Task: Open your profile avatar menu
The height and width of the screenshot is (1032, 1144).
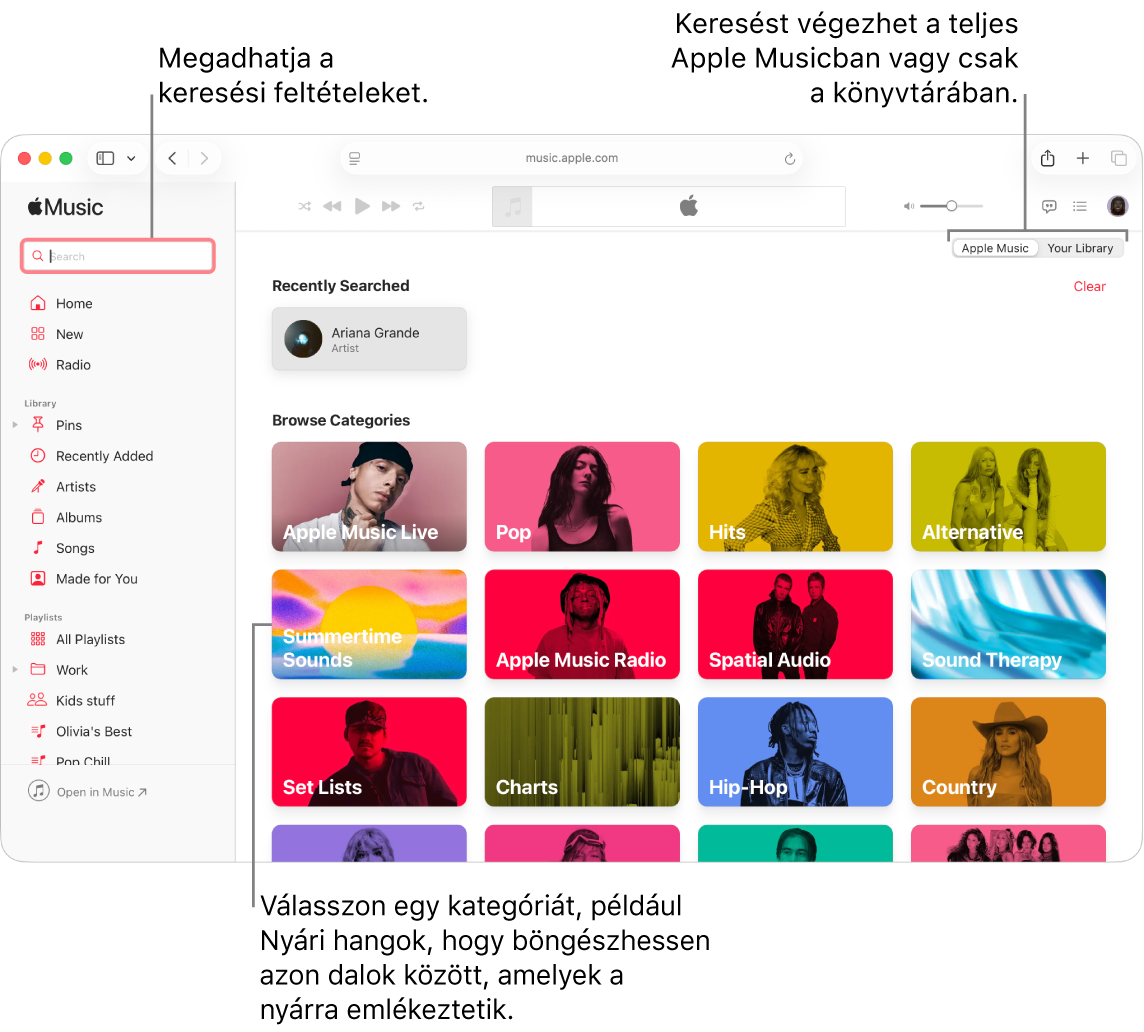Action: (1117, 206)
